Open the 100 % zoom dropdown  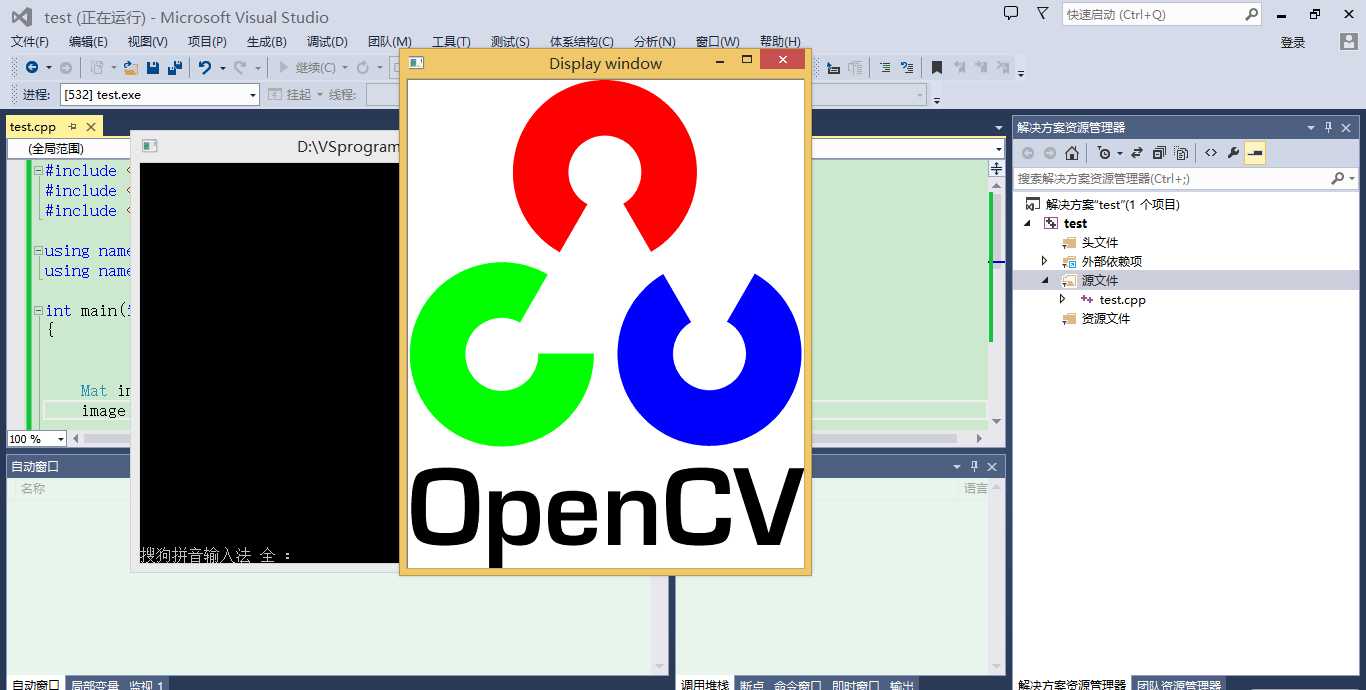pyautogui.click(x=60, y=439)
